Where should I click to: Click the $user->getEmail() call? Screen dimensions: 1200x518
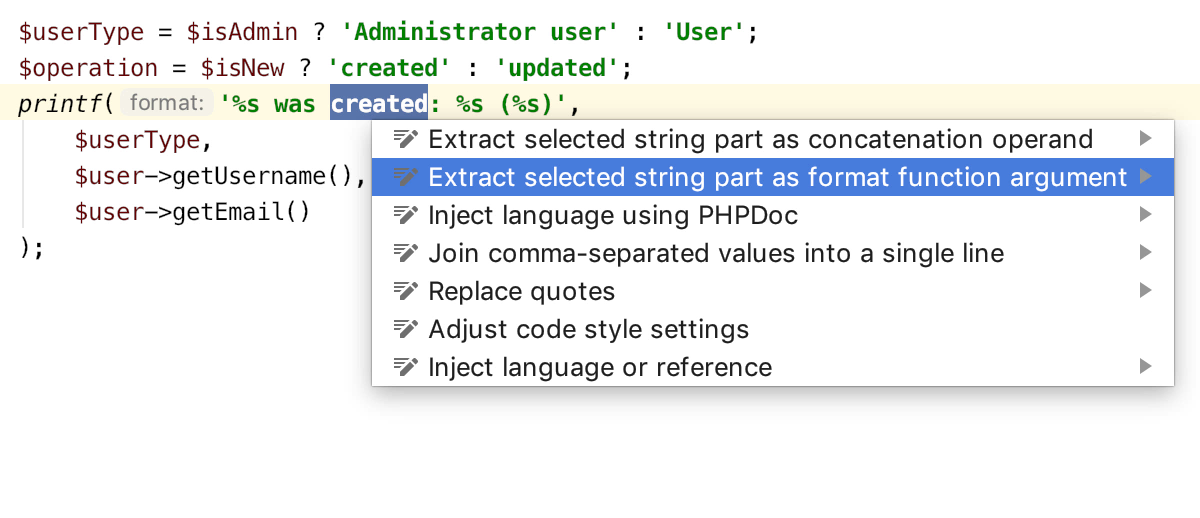(x=192, y=212)
